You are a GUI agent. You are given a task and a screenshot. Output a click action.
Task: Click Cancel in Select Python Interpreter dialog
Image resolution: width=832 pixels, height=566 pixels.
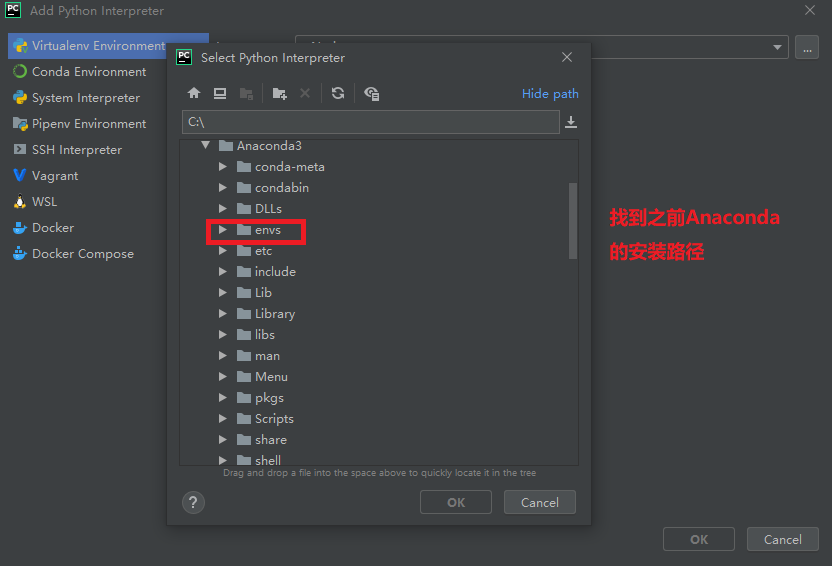click(540, 502)
